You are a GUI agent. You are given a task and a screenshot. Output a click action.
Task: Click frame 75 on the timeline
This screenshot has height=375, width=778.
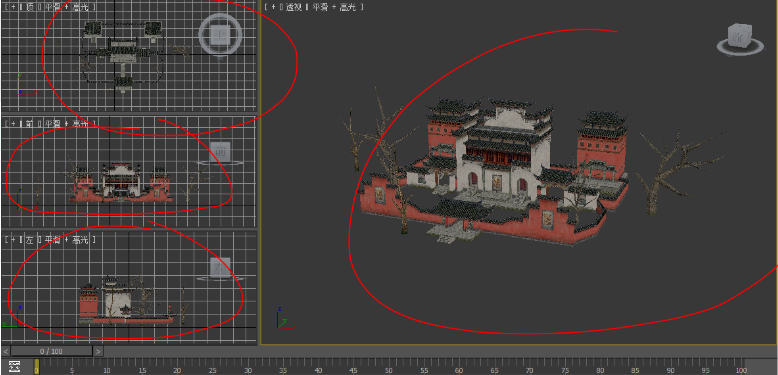tap(565, 370)
